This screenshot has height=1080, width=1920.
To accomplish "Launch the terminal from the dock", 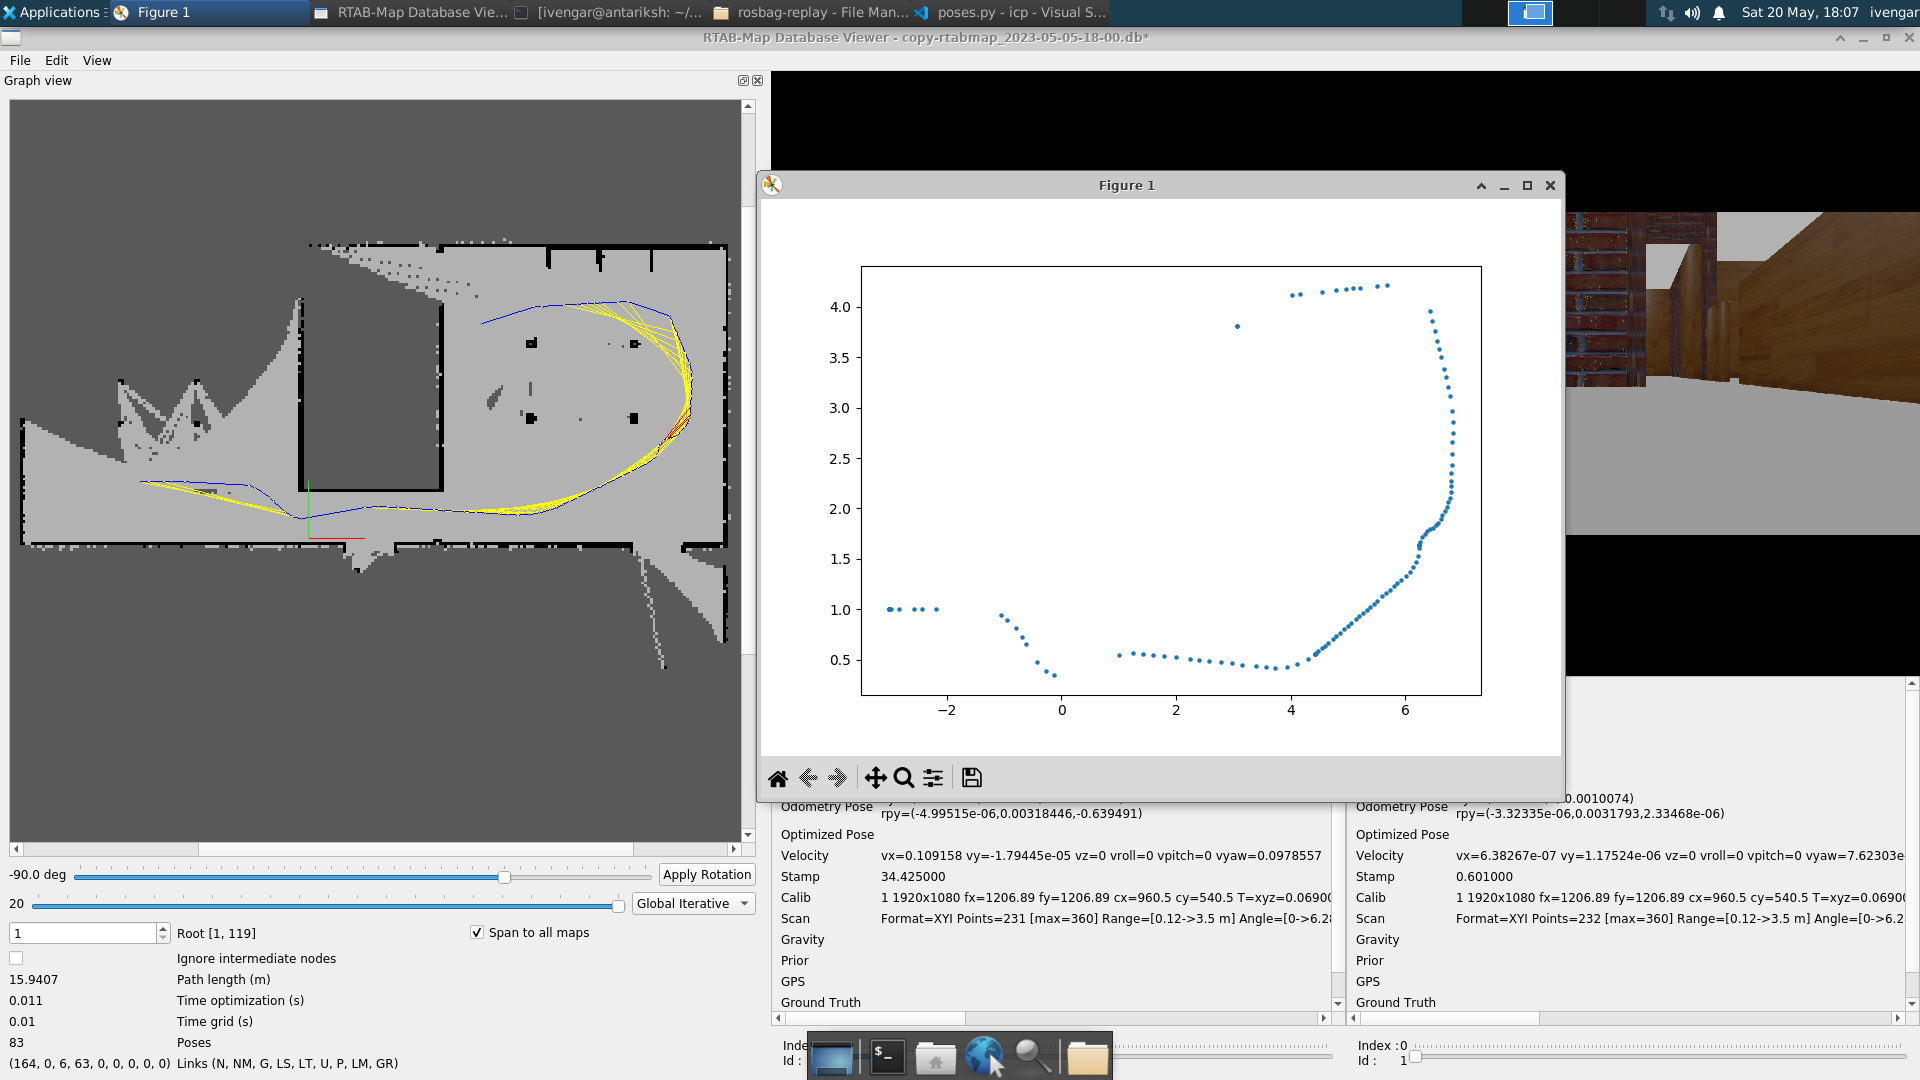I will click(x=886, y=1056).
